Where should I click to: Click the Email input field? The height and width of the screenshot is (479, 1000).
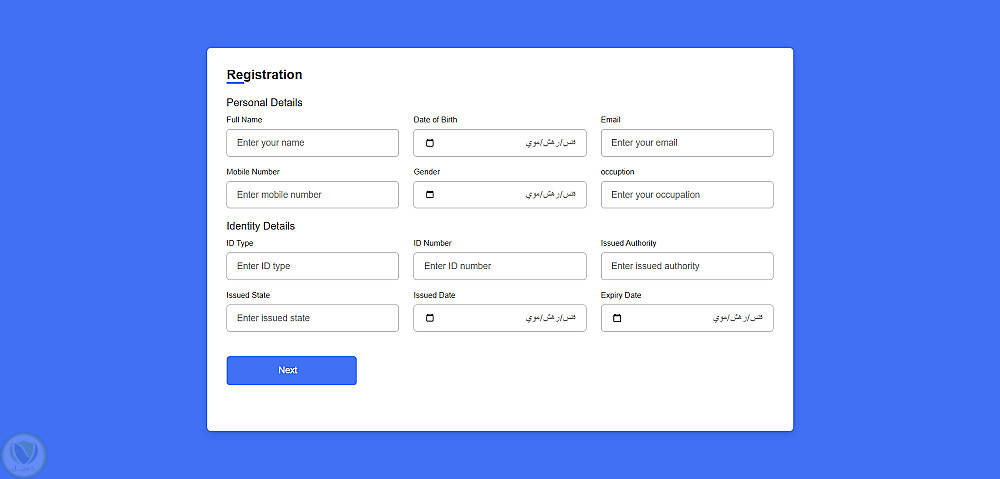pos(687,143)
